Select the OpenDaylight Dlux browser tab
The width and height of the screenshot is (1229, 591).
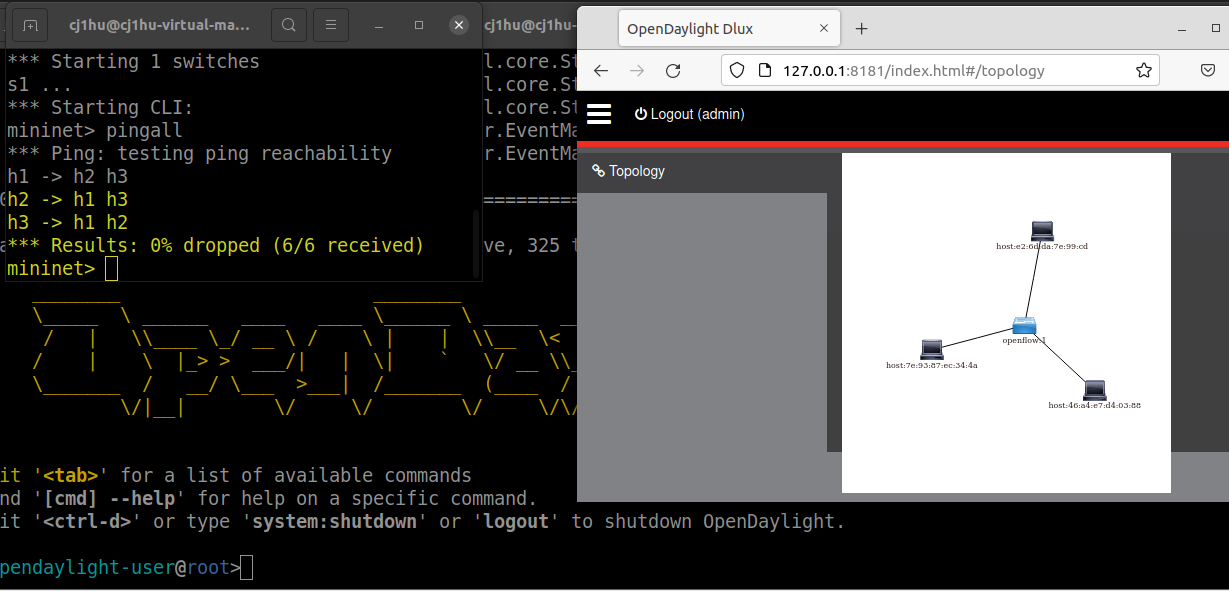coord(728,28)
